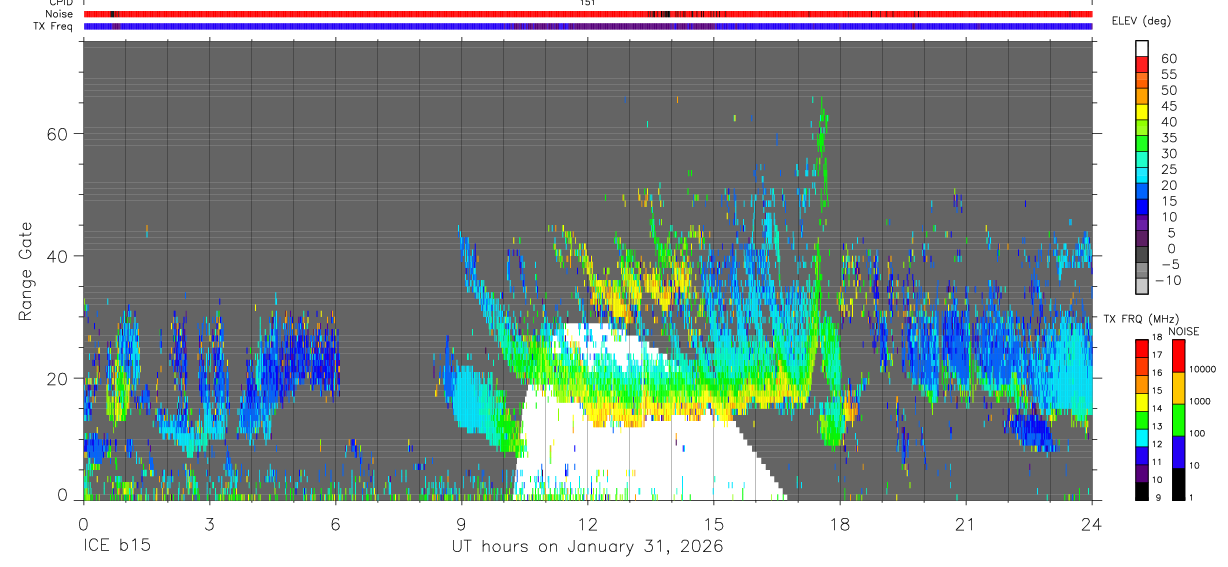Select the cyan ELEV swatch between 20 and 25
Screen dimensions: 1228x567
pos(1143,177)
